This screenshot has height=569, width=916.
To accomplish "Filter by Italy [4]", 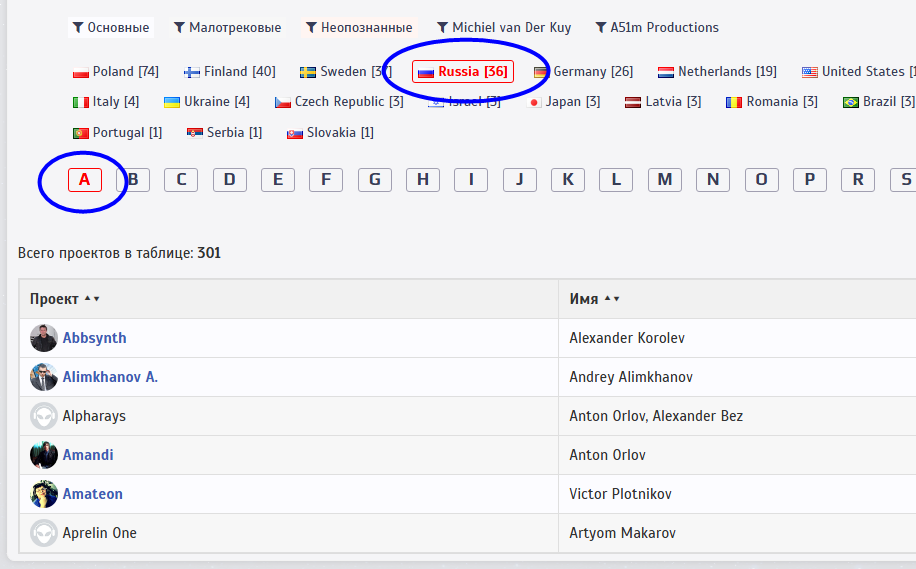I will pos(106,102).
